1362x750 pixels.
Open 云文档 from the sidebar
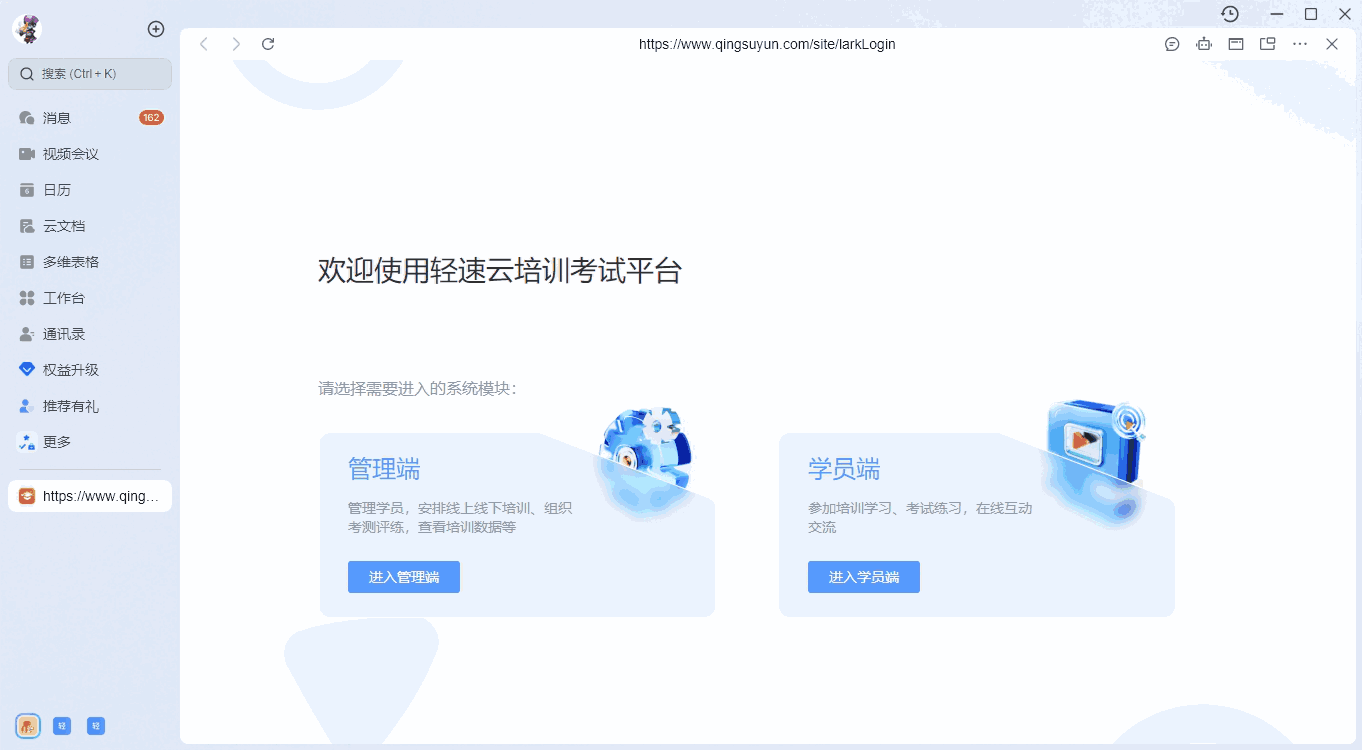pyautogui.click(x=63, y=226)
